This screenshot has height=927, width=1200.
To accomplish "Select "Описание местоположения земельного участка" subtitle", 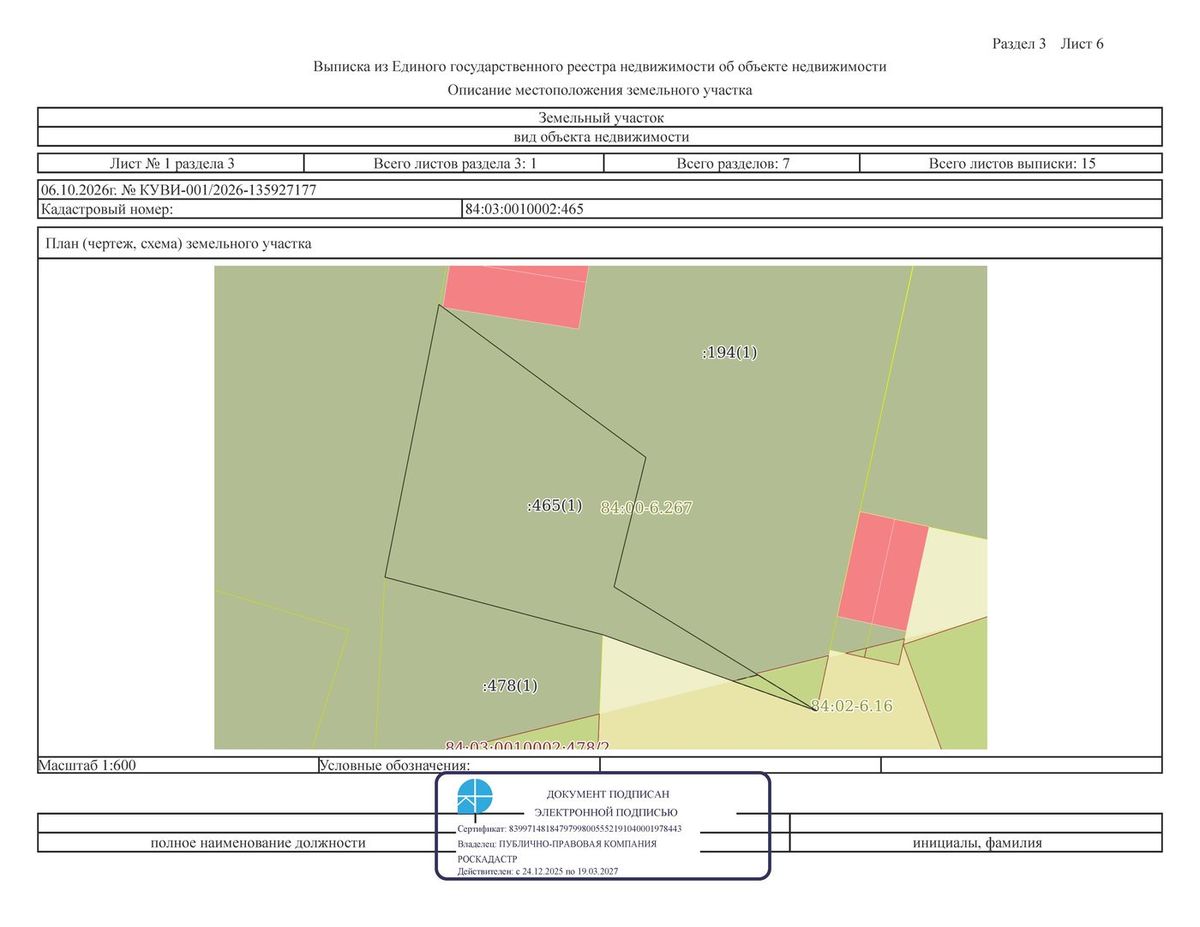I will tap(600, 90).
